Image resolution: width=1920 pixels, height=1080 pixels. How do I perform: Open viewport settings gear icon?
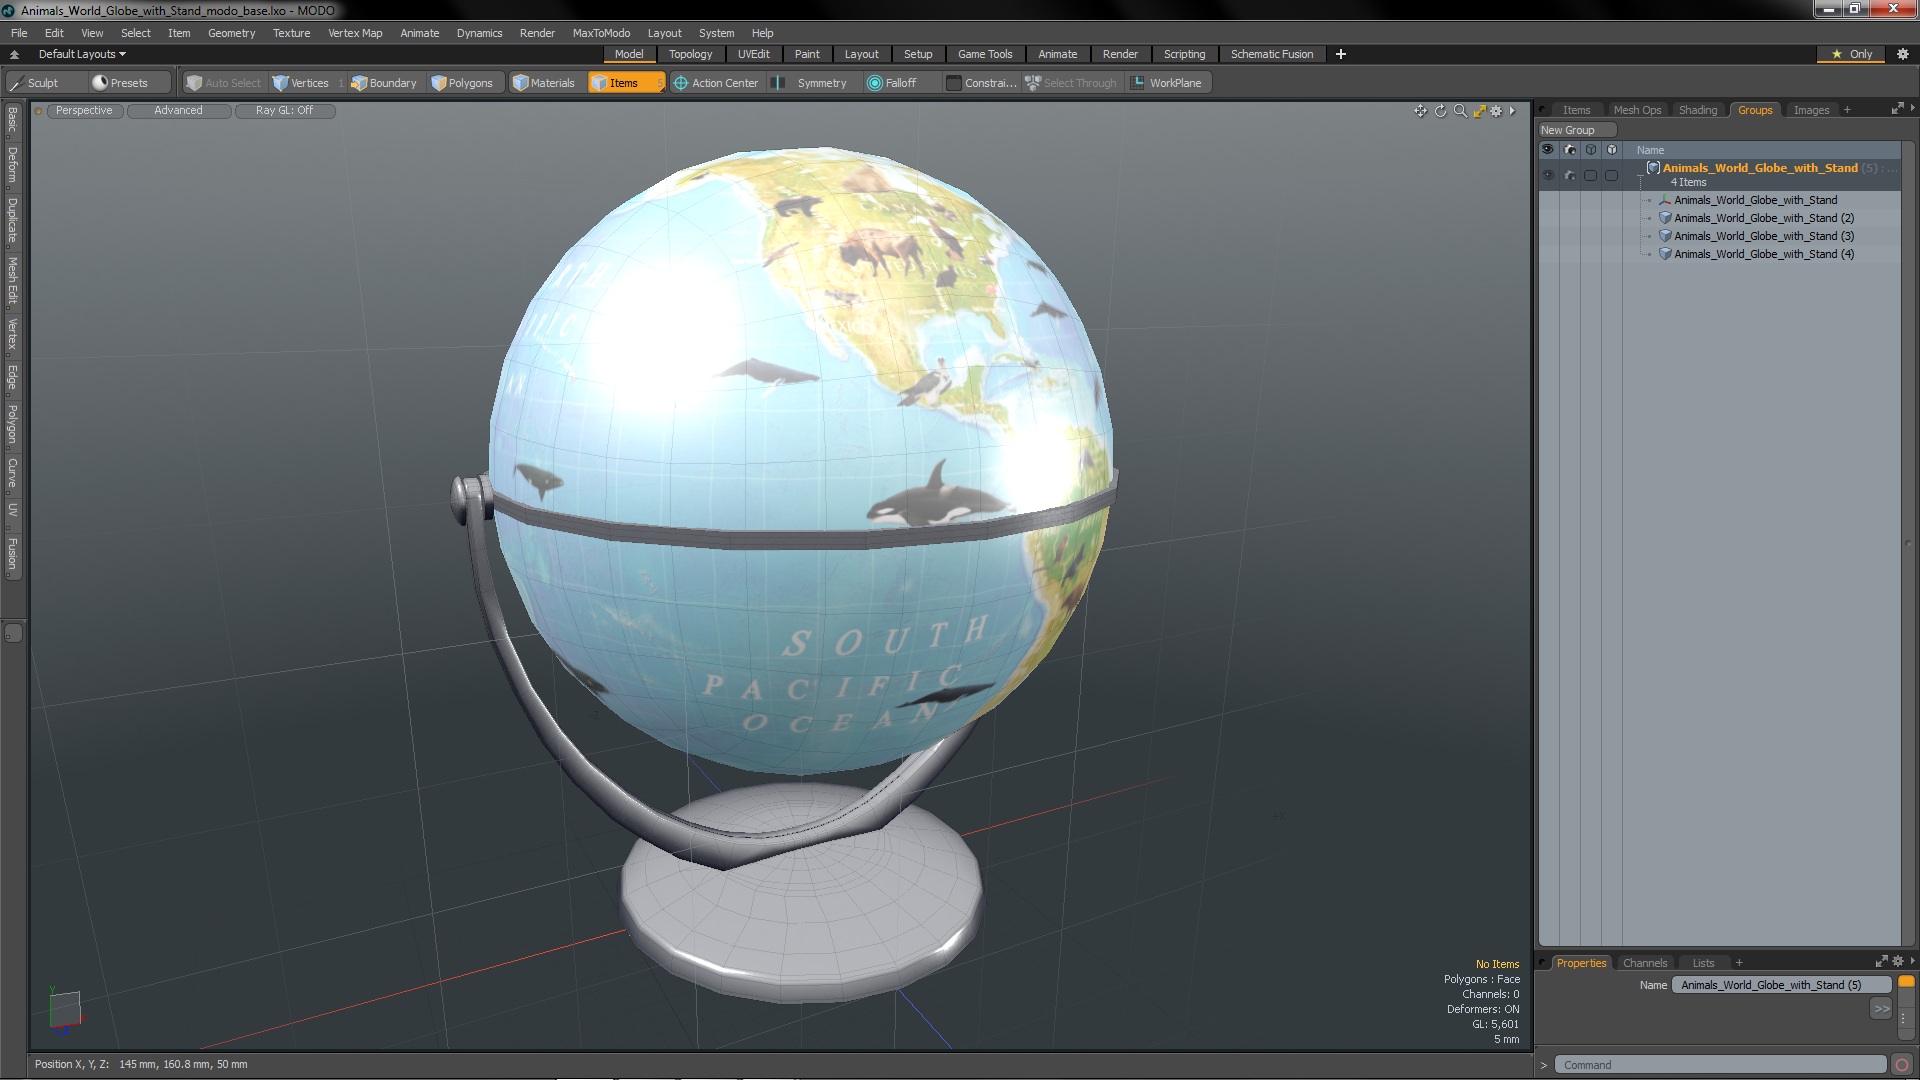[x=1496, y=111]
